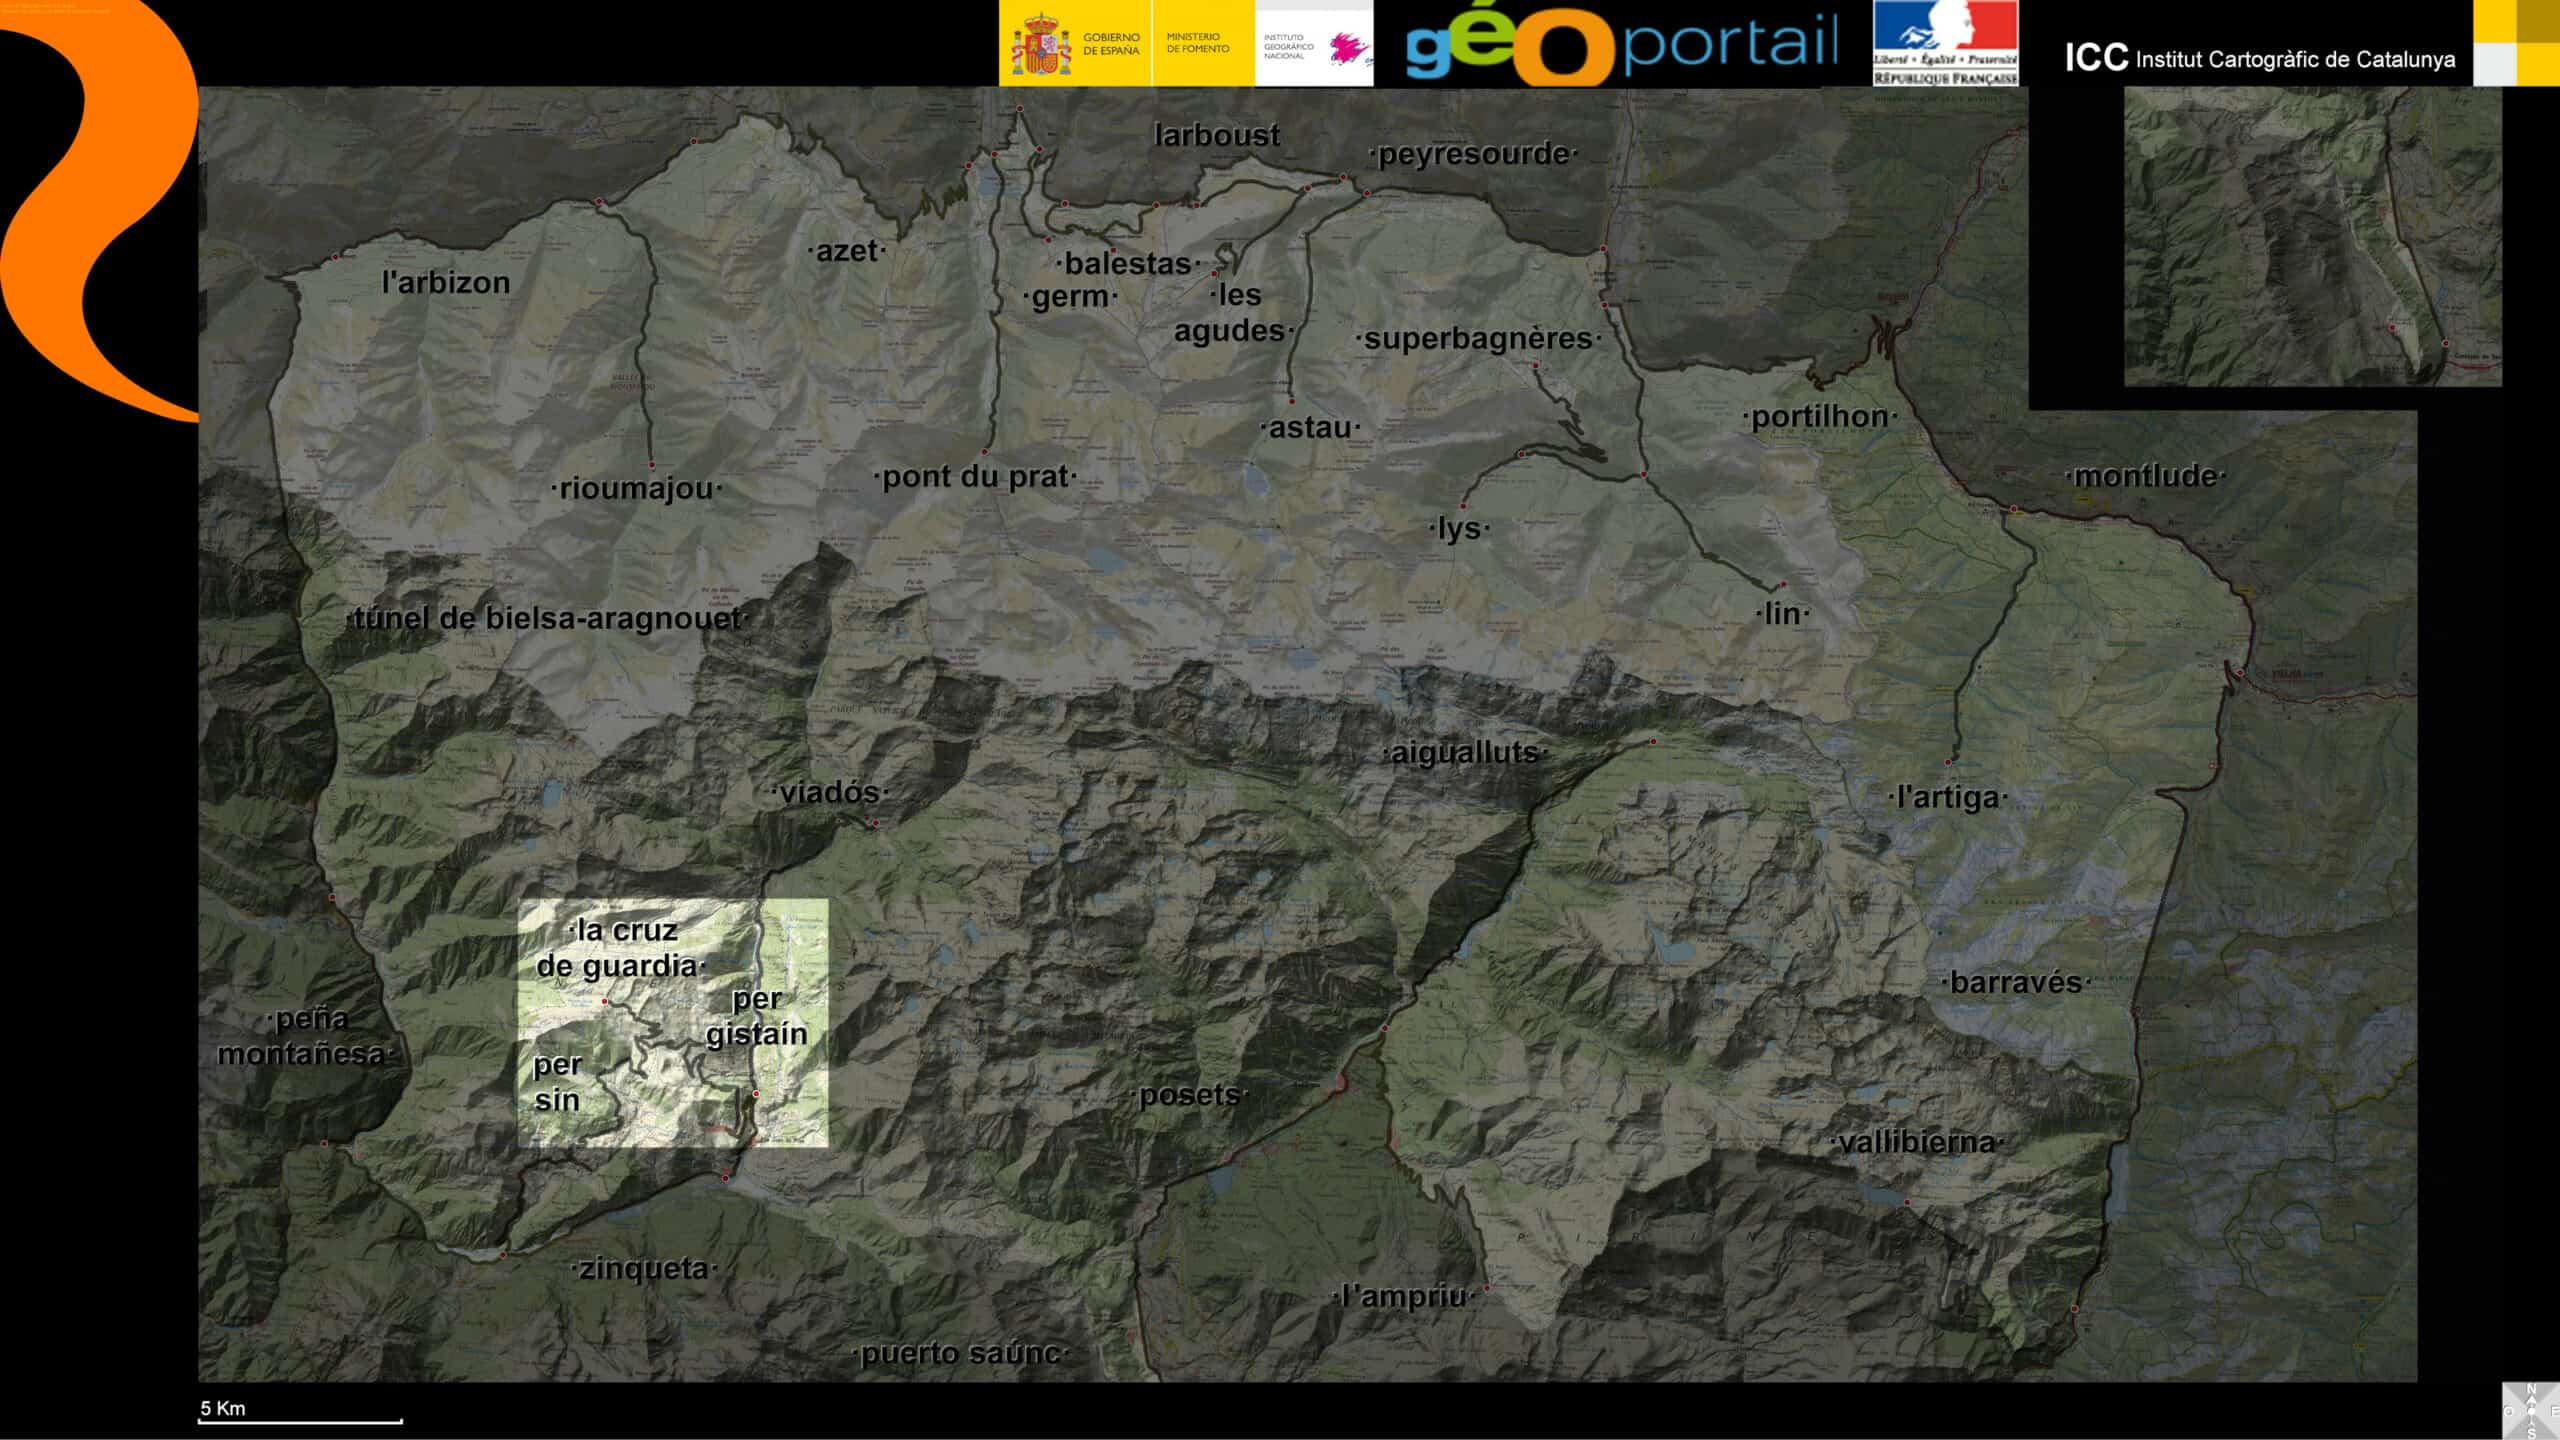This screenshot has width=2560, height=1440.
Task: Click the Instituto Geográfico Nacional logo
Action: tap(1313, 45)
